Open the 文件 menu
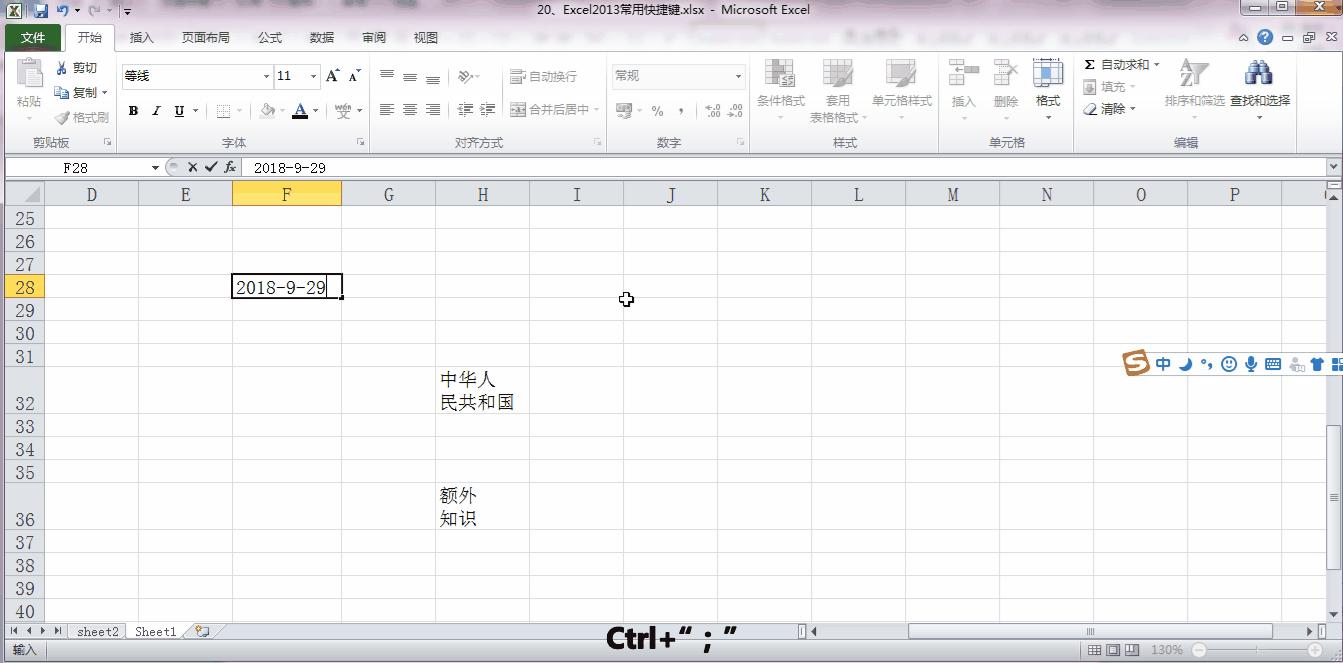 tap(31, 37)
